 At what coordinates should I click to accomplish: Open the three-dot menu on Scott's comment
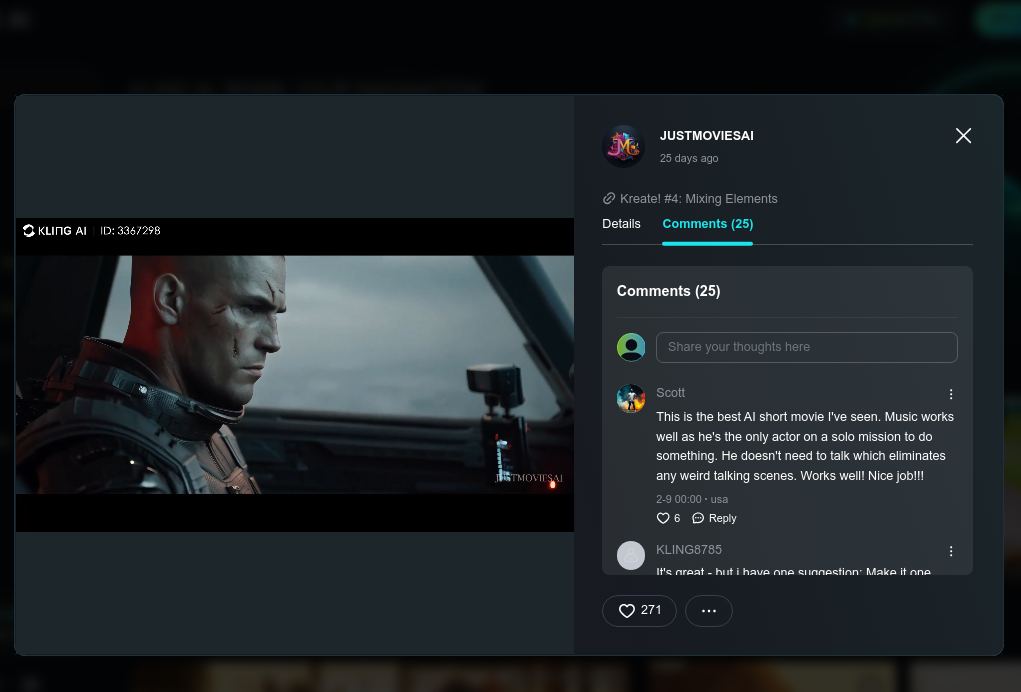(x=951, y=394)
